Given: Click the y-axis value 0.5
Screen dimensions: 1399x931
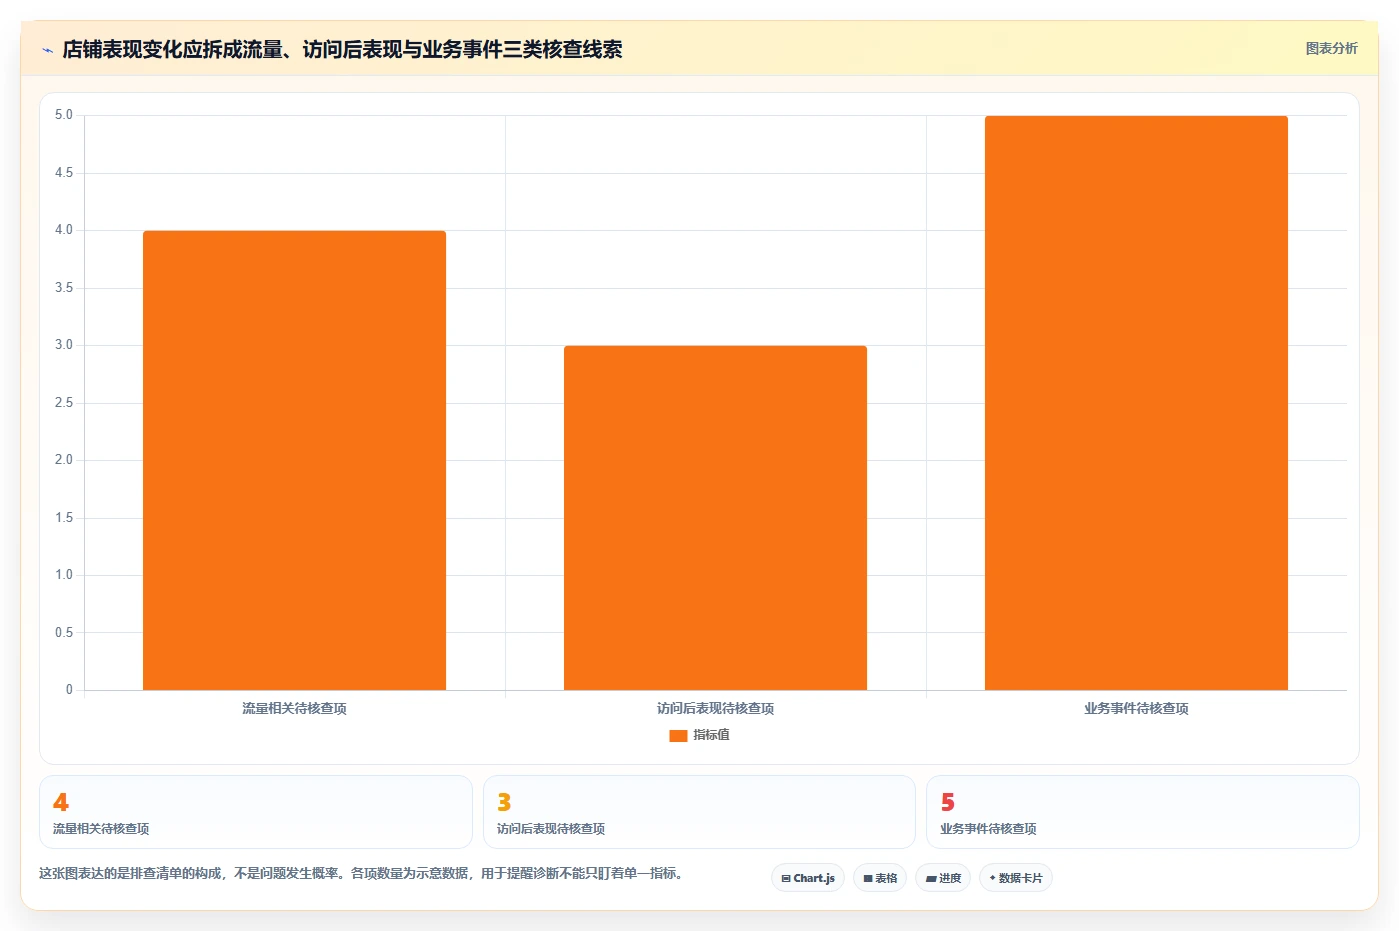Looking at the screenshot, I should coord(64,633).
